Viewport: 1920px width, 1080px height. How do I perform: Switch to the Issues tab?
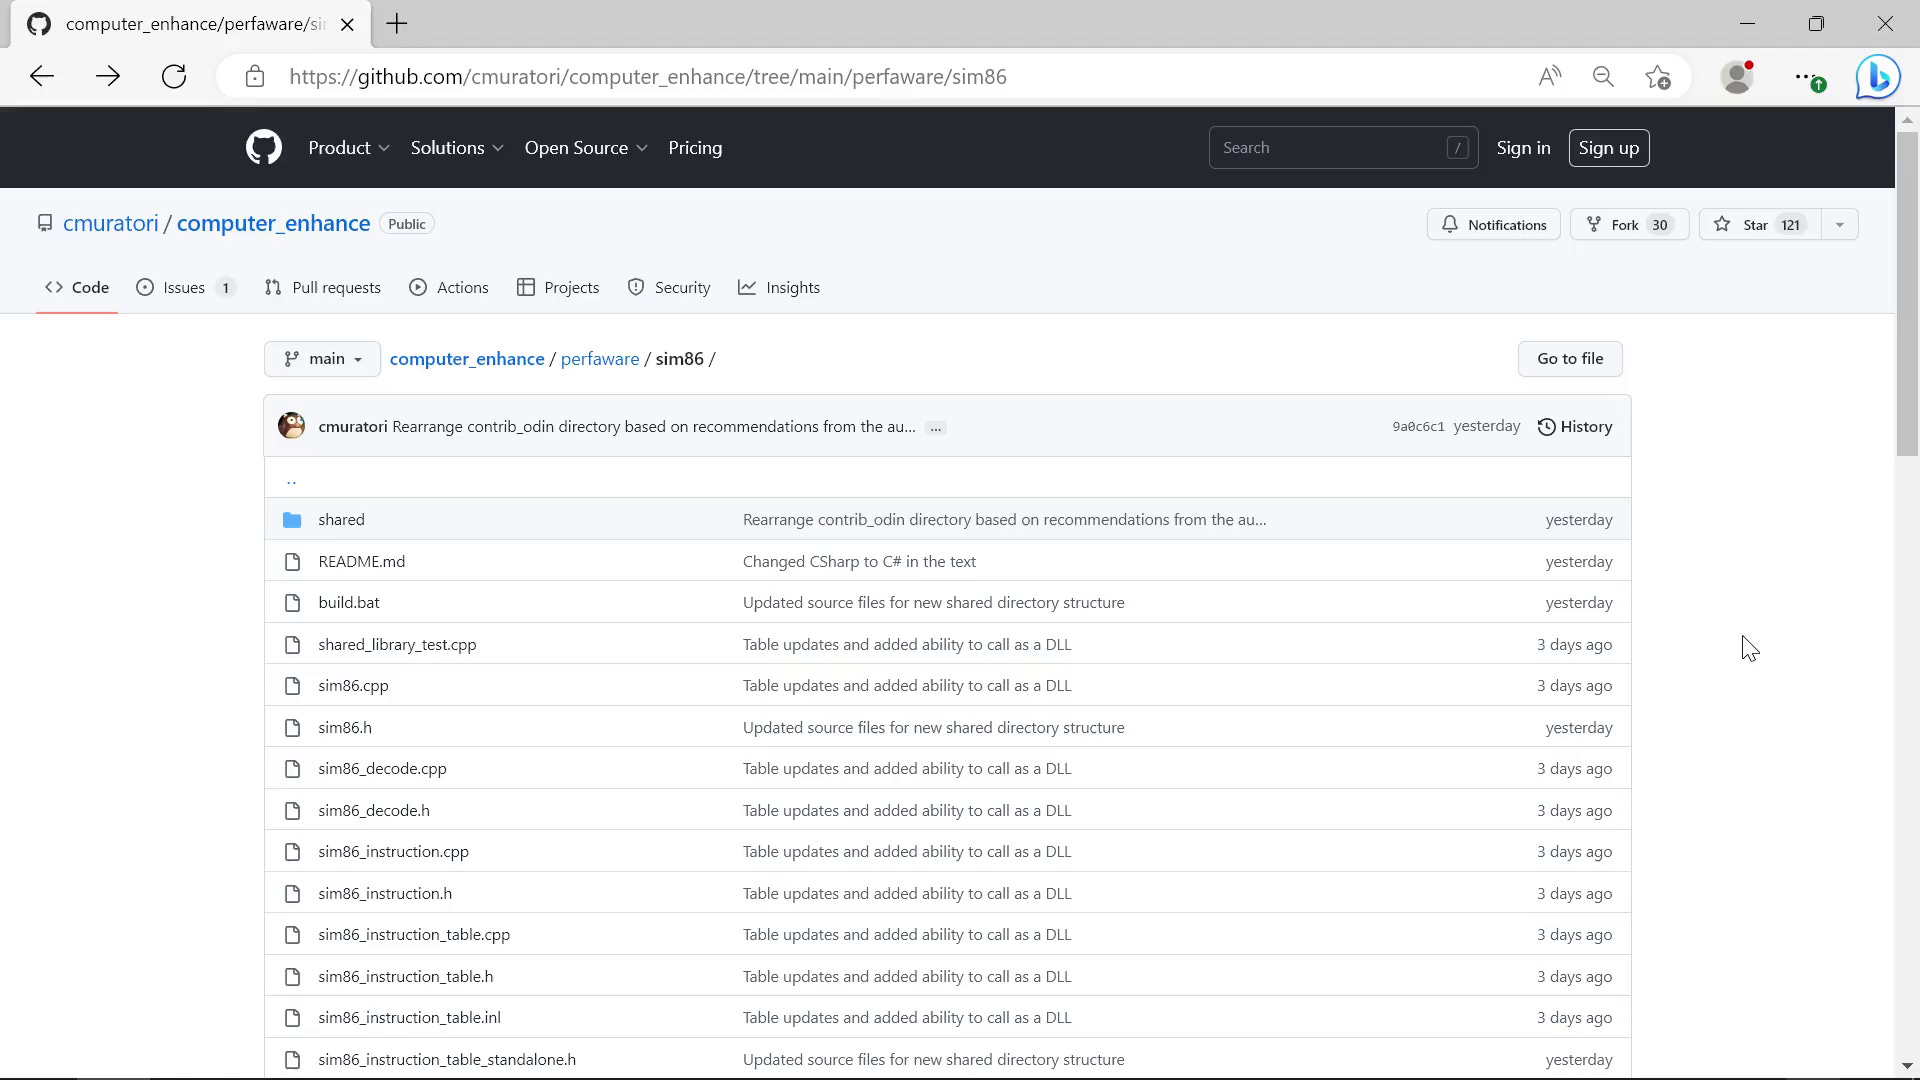point(183,287)
